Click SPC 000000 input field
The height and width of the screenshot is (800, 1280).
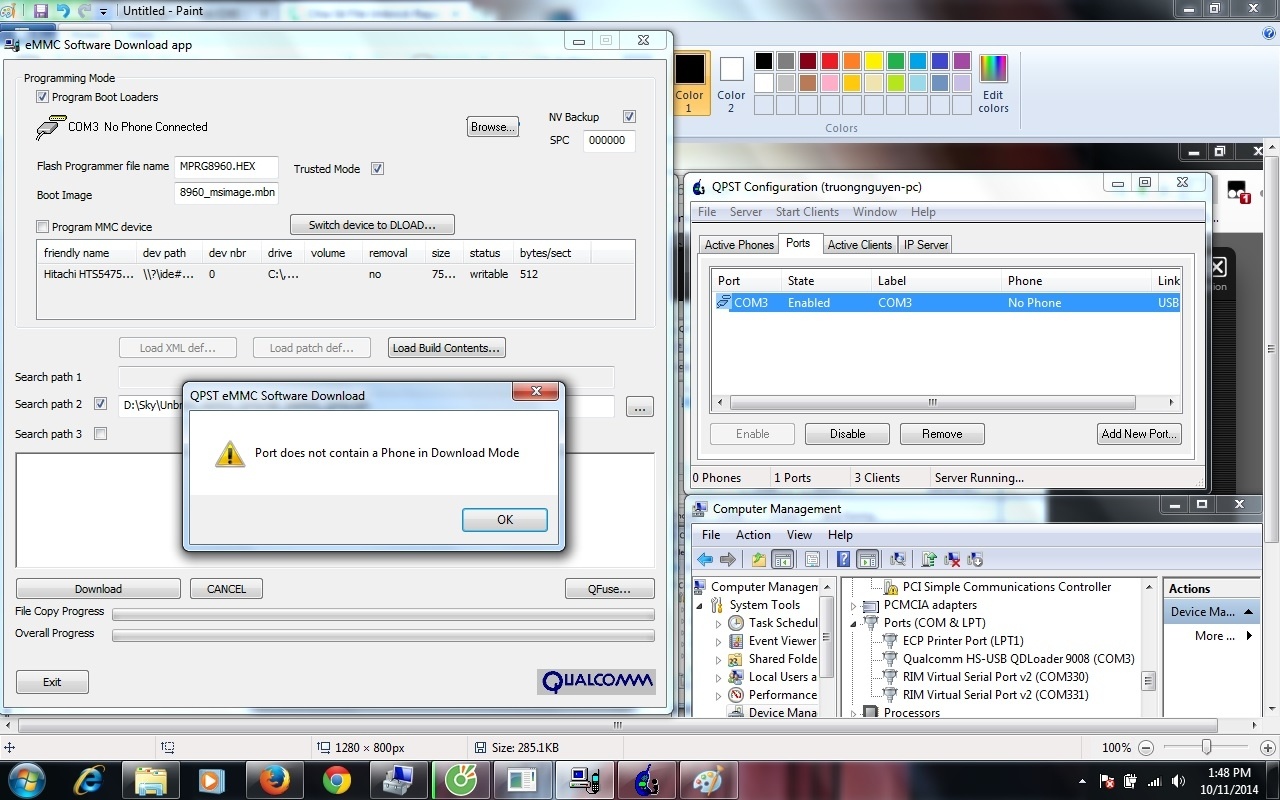[608, 141]
